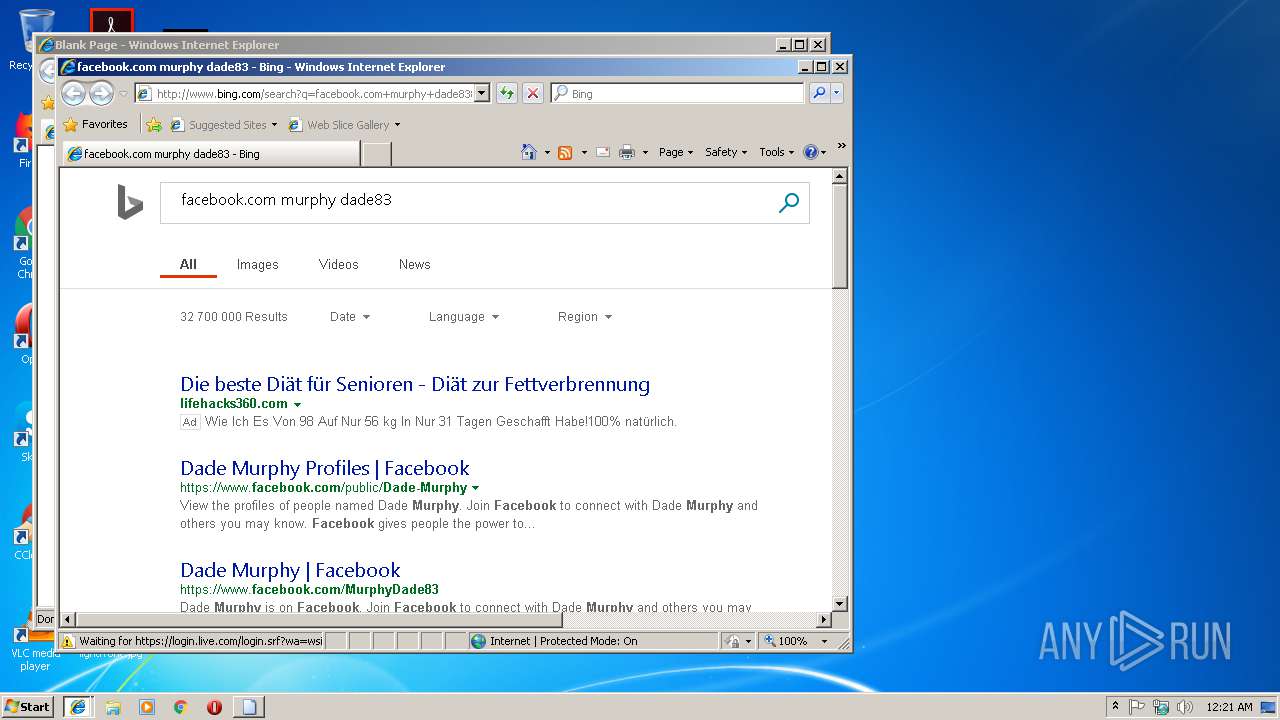Viewport: 1280px width, 720px height.
Task: Click the privacy lock icon in status bar
Action: (732, 641)
